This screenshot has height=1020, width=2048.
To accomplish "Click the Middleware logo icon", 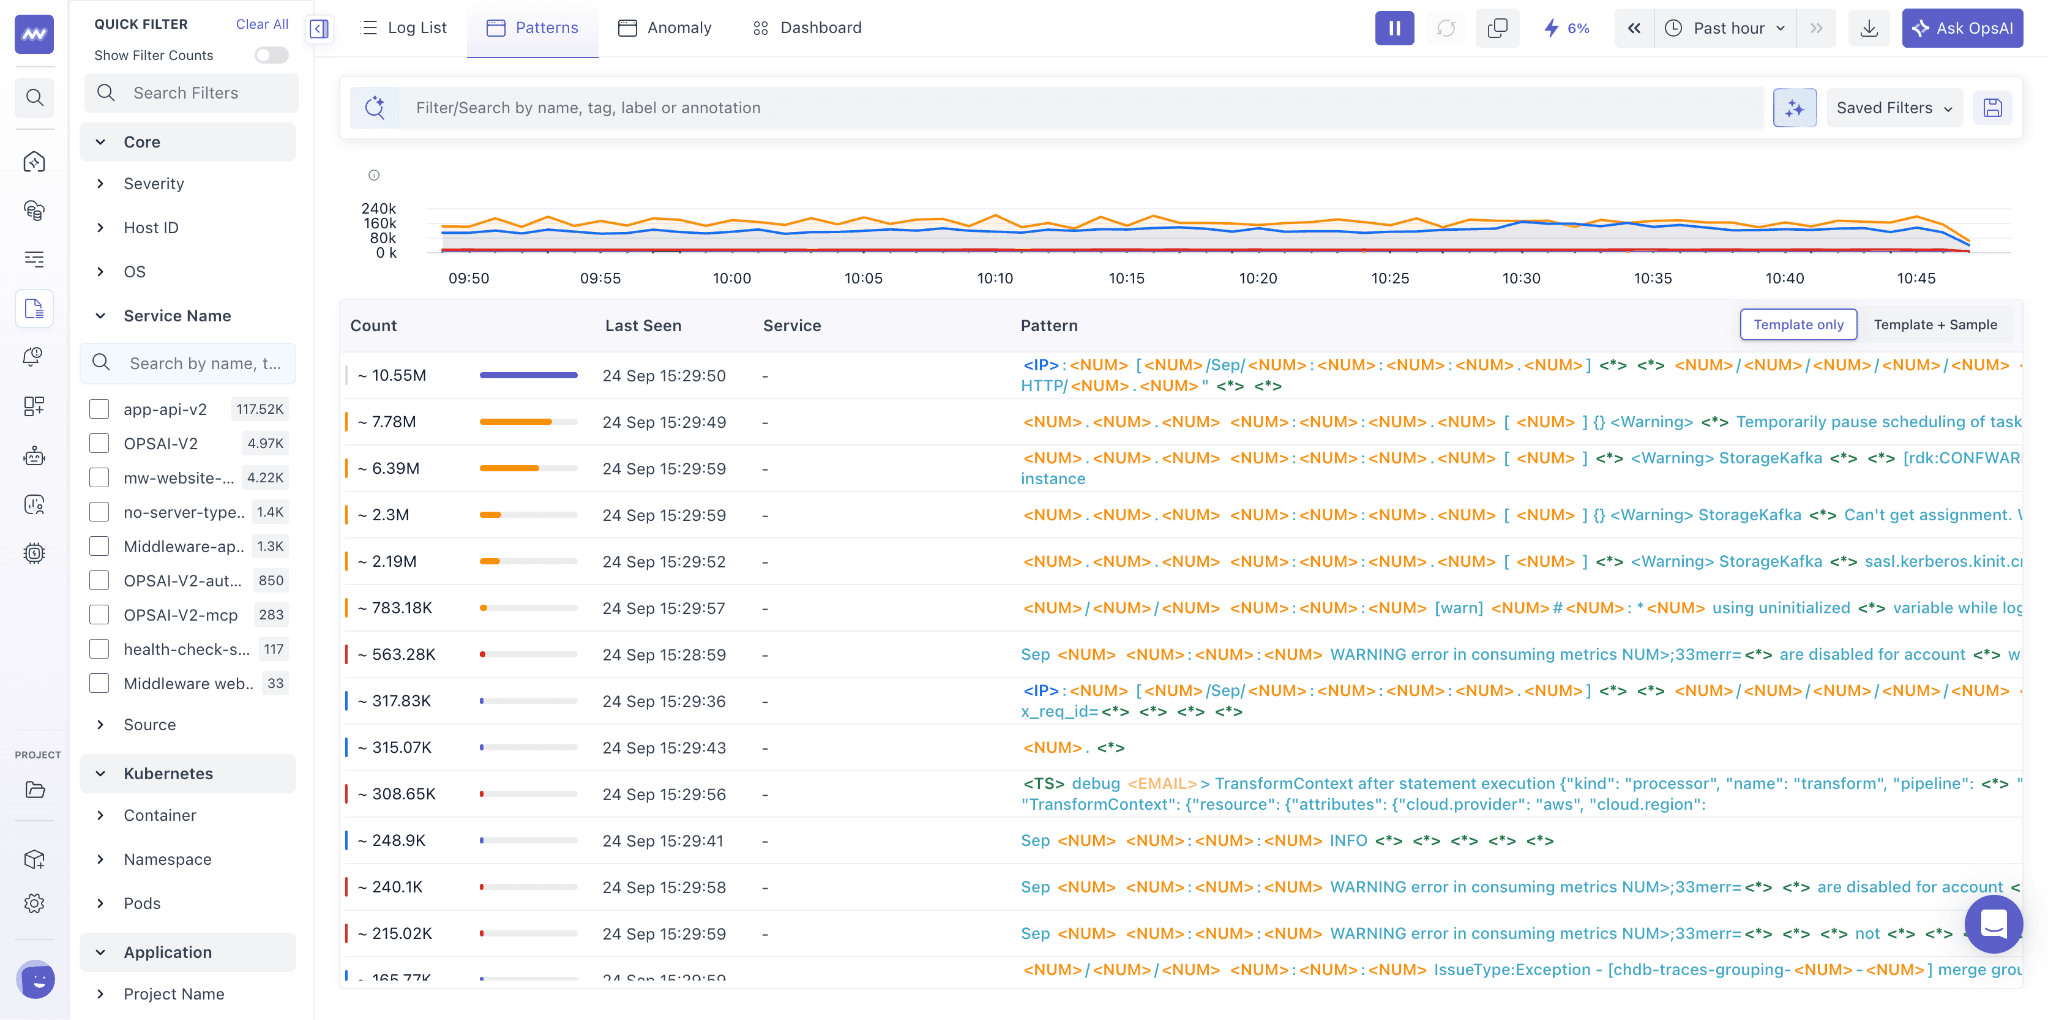I will 34,34.
